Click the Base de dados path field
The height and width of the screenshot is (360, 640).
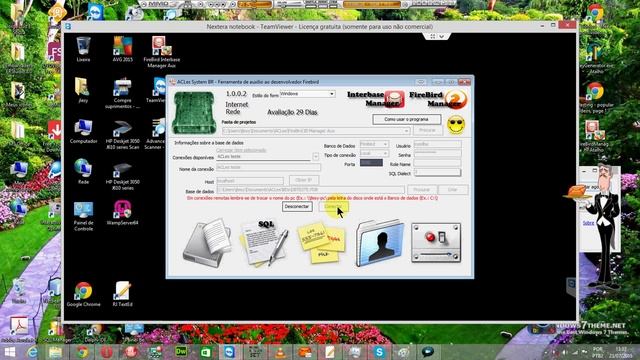310,190
